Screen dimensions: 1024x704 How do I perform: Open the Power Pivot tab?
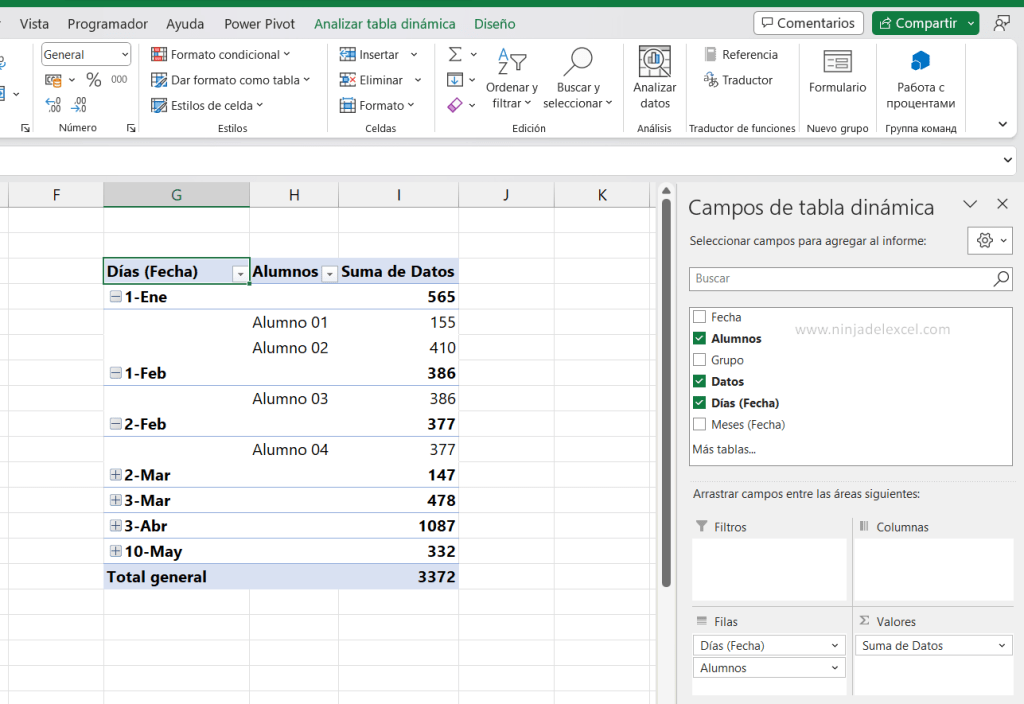258,23
